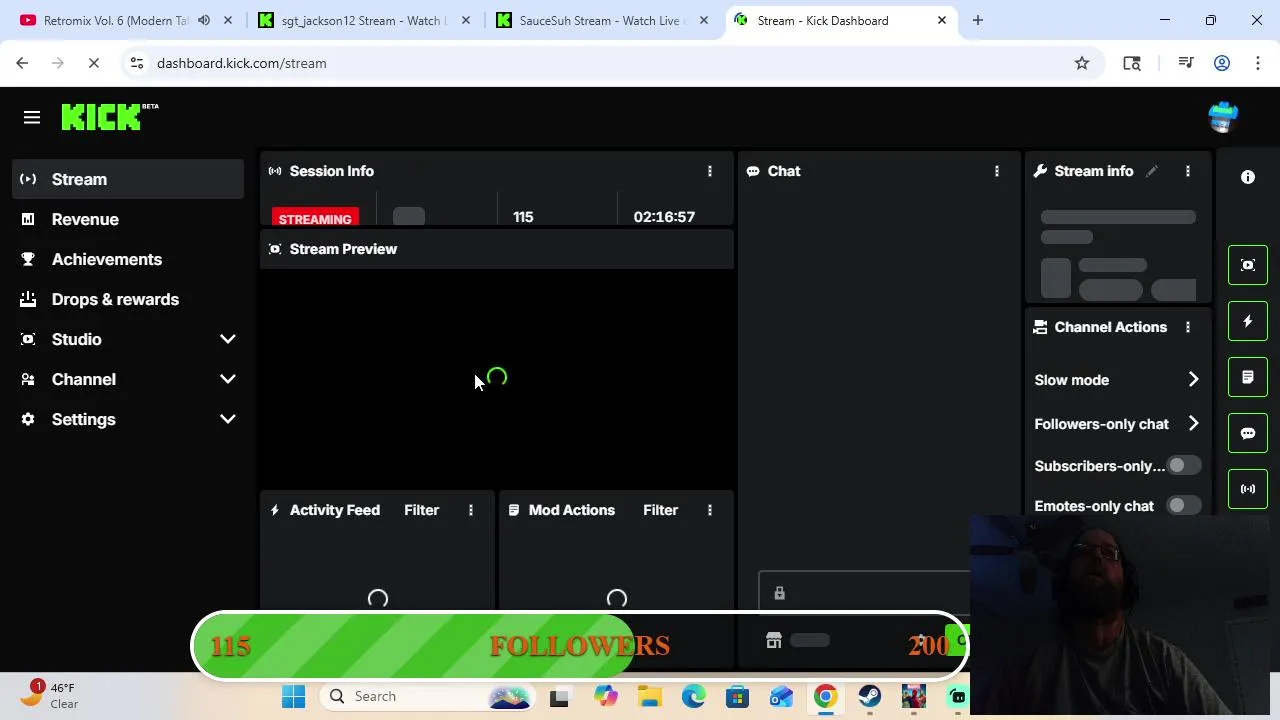Open Activity Feed options menu
This screenshot has height=720, width=1280.
coord(471,510)
